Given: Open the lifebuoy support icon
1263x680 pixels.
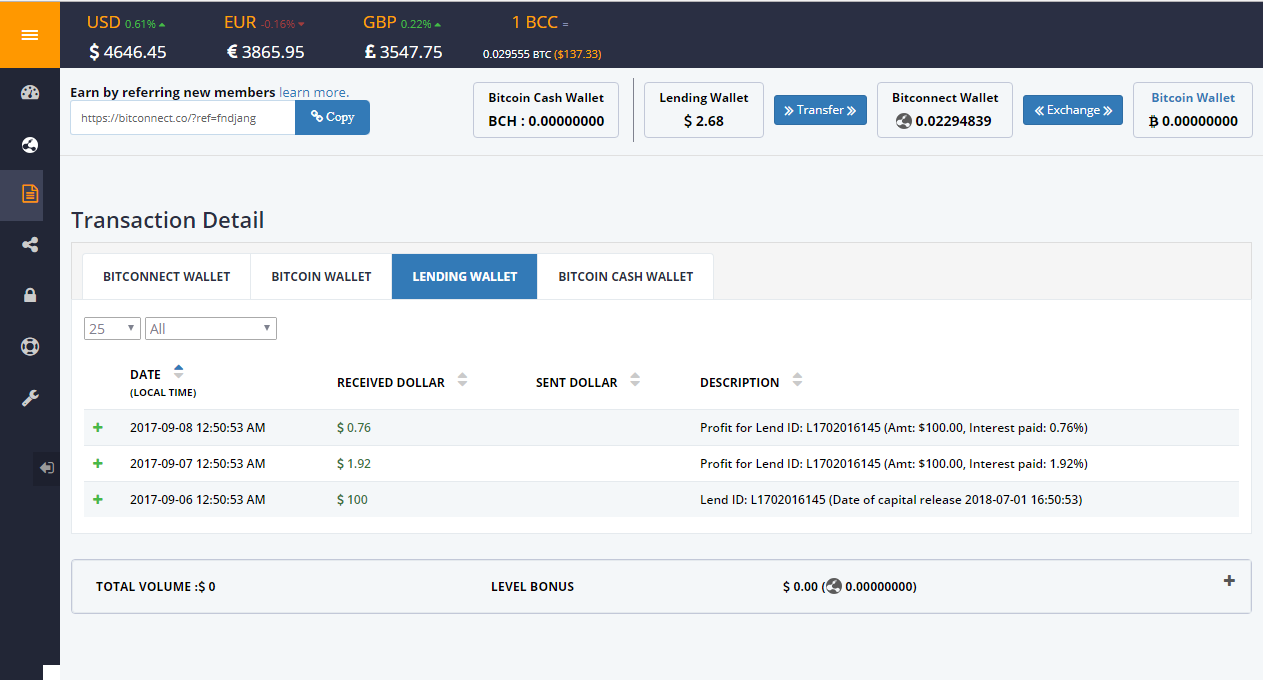Looking at the screenshot, I should pyautogui.click(x=29, y=347).
